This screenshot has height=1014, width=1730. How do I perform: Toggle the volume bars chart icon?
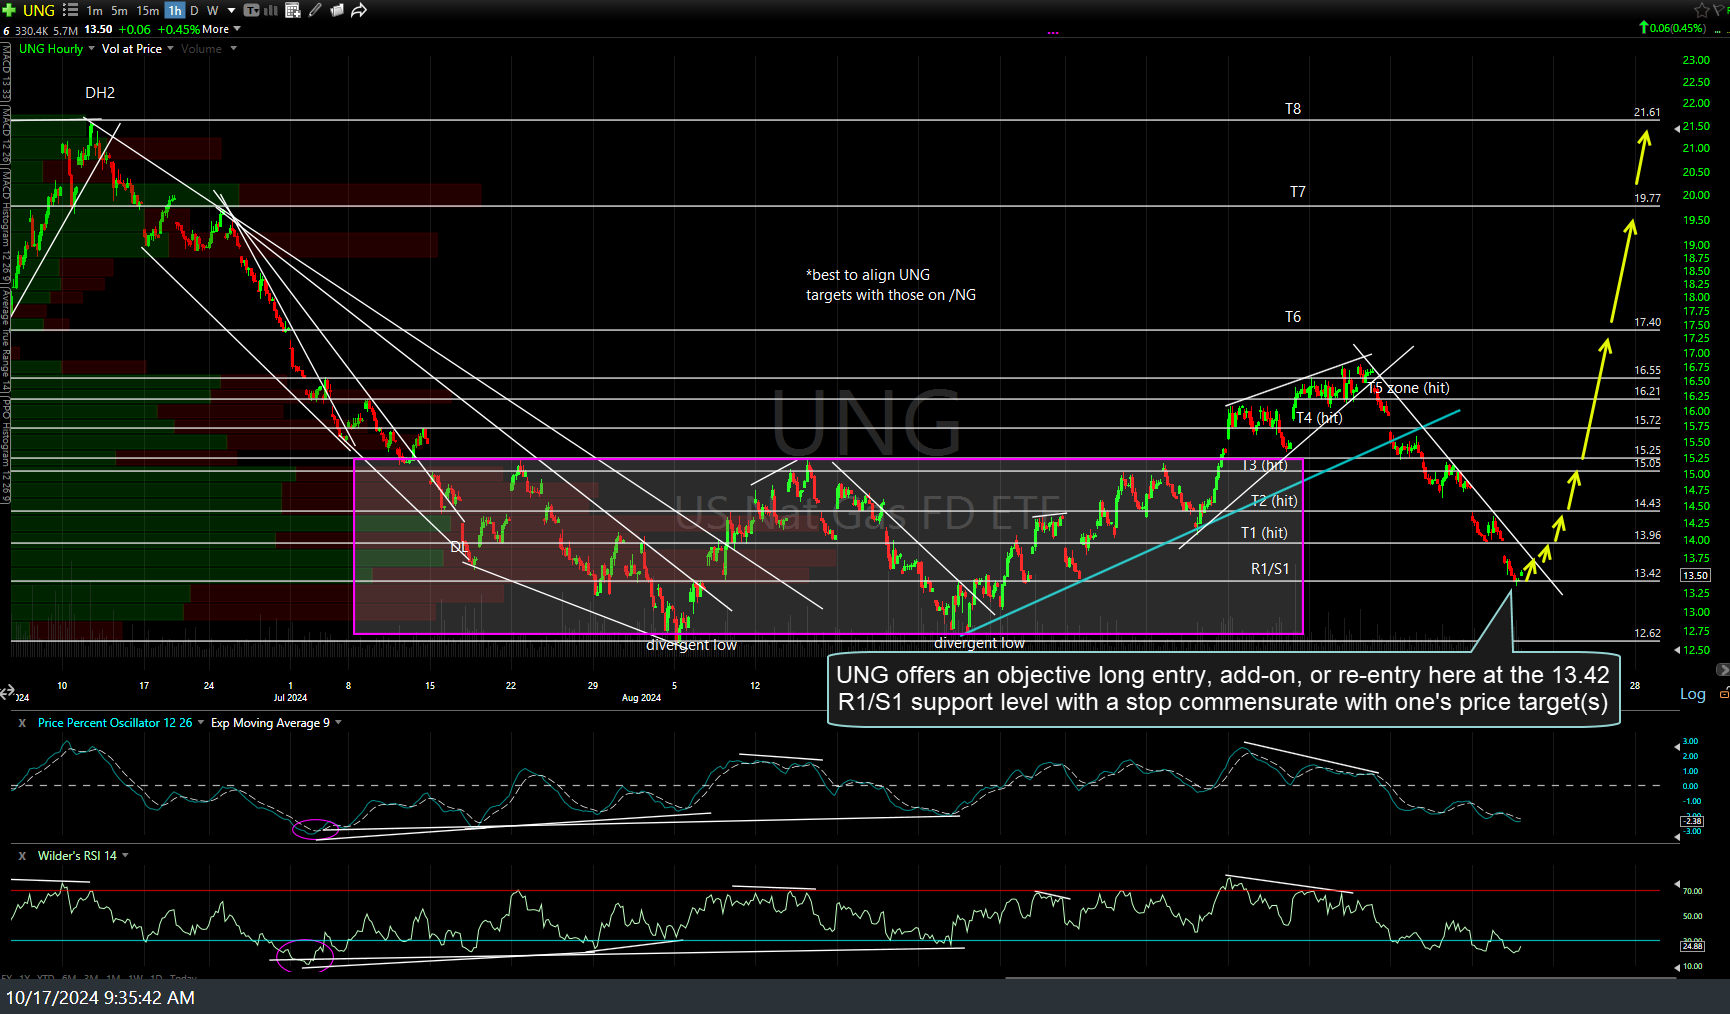271,10
